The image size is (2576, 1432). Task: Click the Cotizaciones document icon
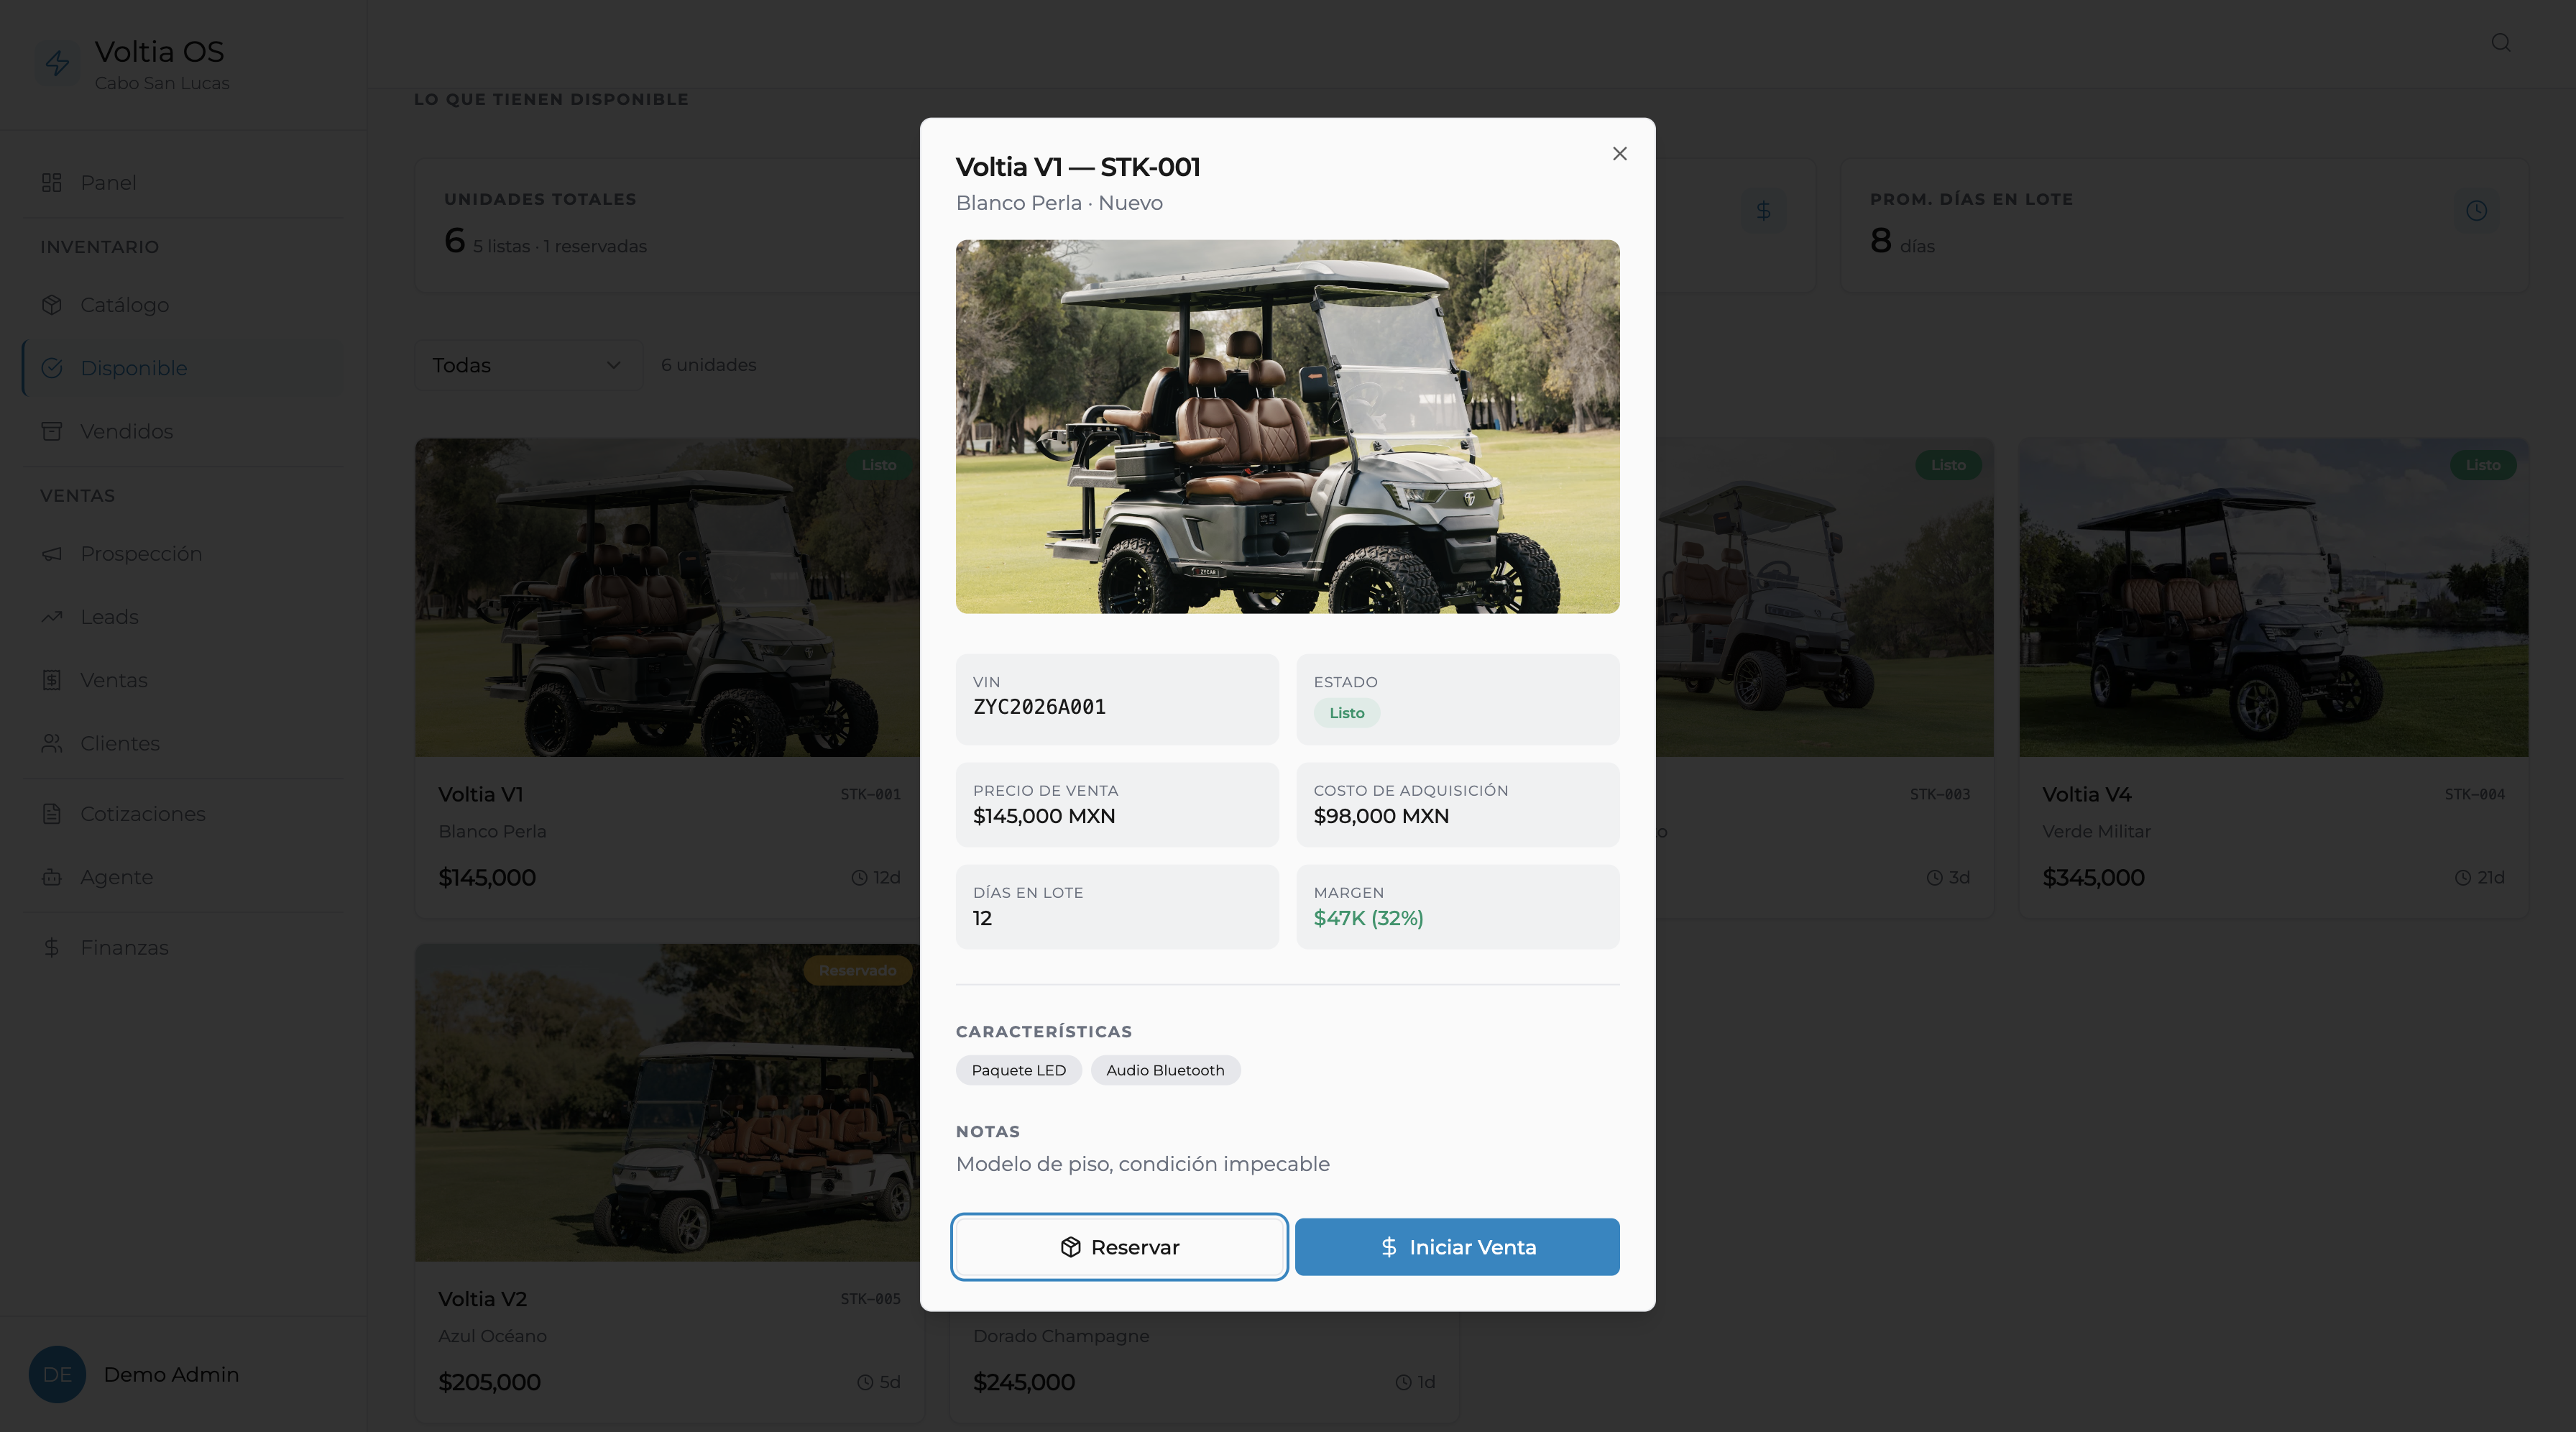tap(52, 813)
